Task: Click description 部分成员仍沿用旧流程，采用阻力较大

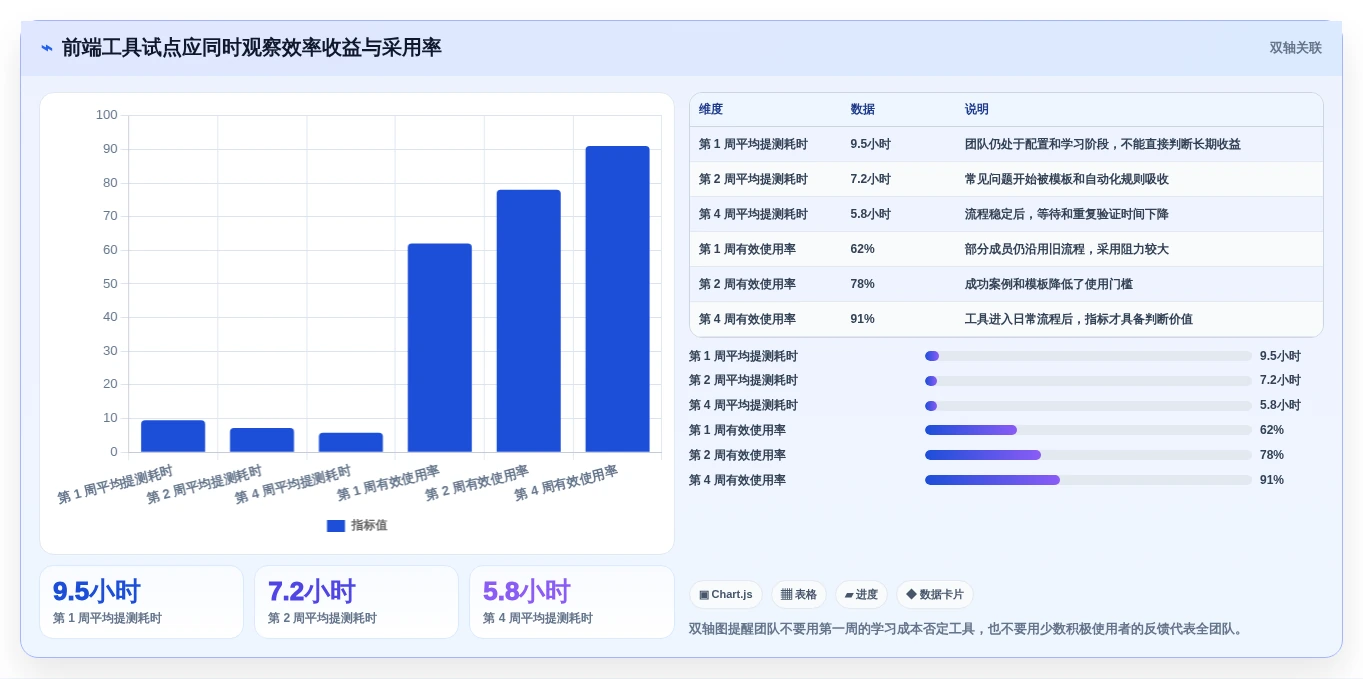Action: pyautogui.click(x=1066, y=249)
